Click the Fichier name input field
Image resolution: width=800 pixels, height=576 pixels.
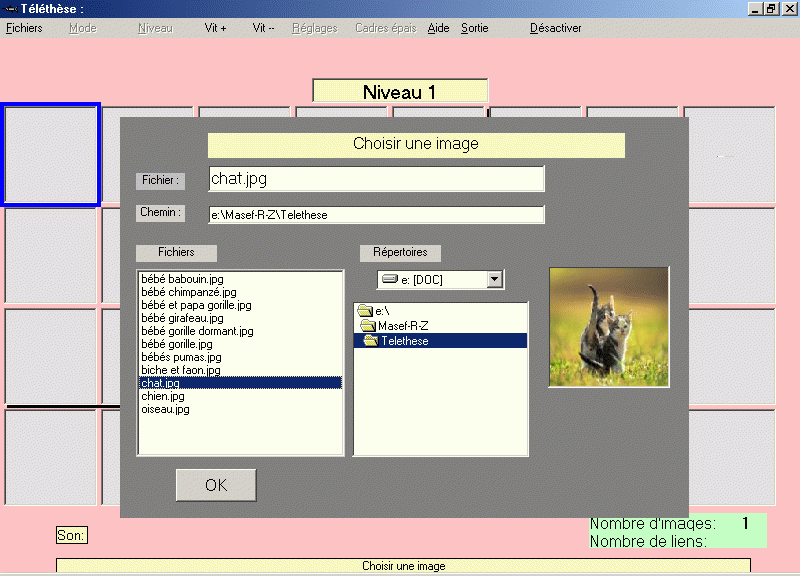(376, 179)
